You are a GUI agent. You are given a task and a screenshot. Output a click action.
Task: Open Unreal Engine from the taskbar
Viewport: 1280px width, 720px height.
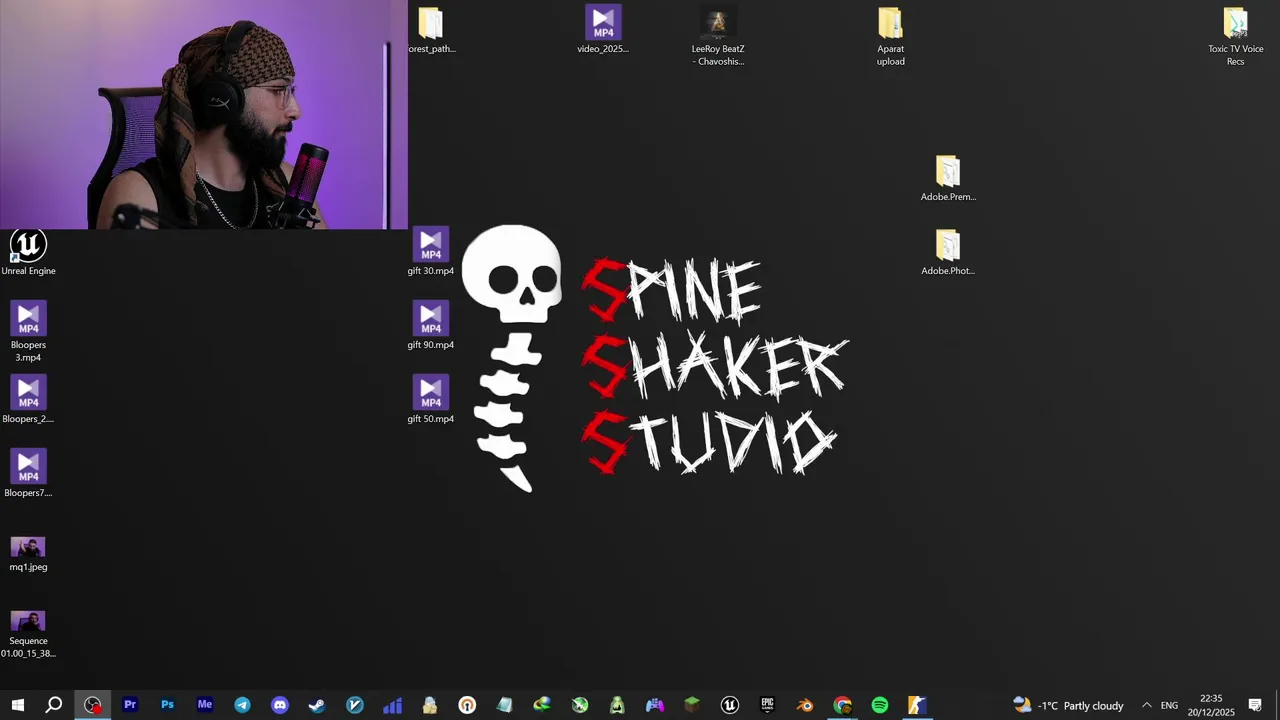[730, 705]
